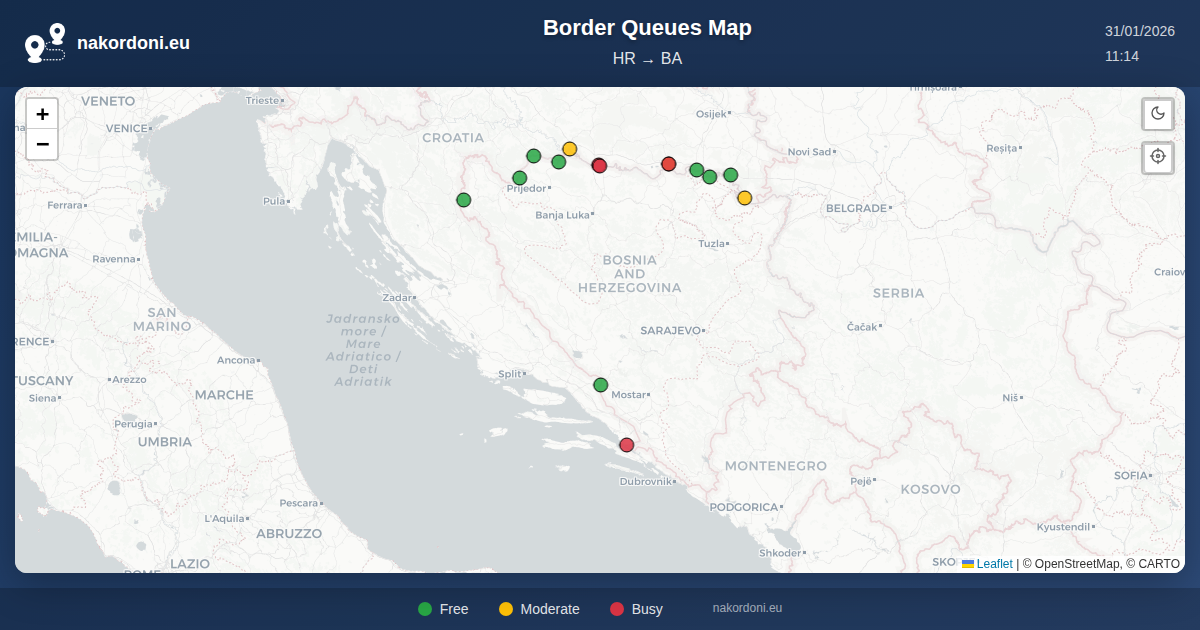Click the yellow marker north of Tuzla
Screen dimensions: 1200x630
[x=745, y=198]
